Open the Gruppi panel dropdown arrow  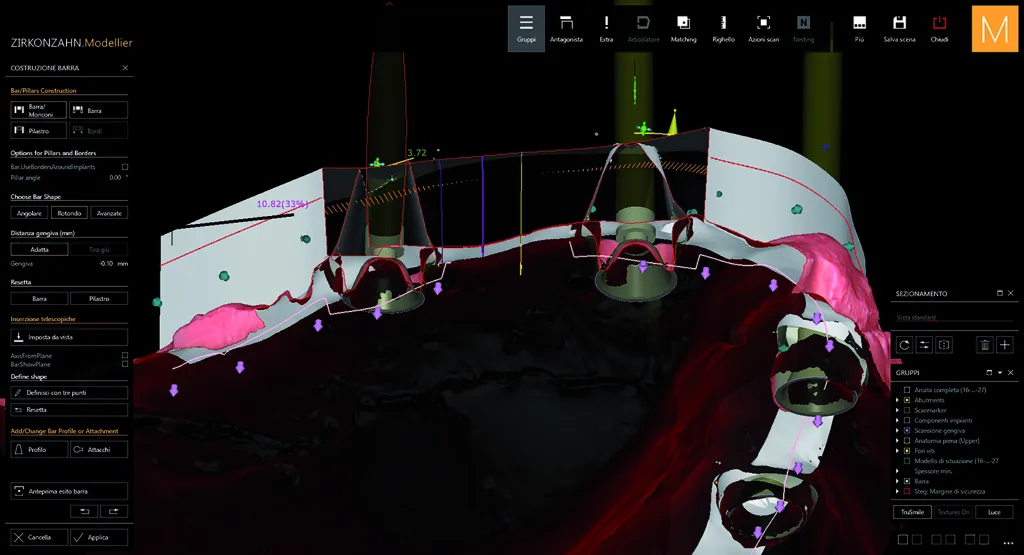pyautogui.click(x=1000, y=373)
